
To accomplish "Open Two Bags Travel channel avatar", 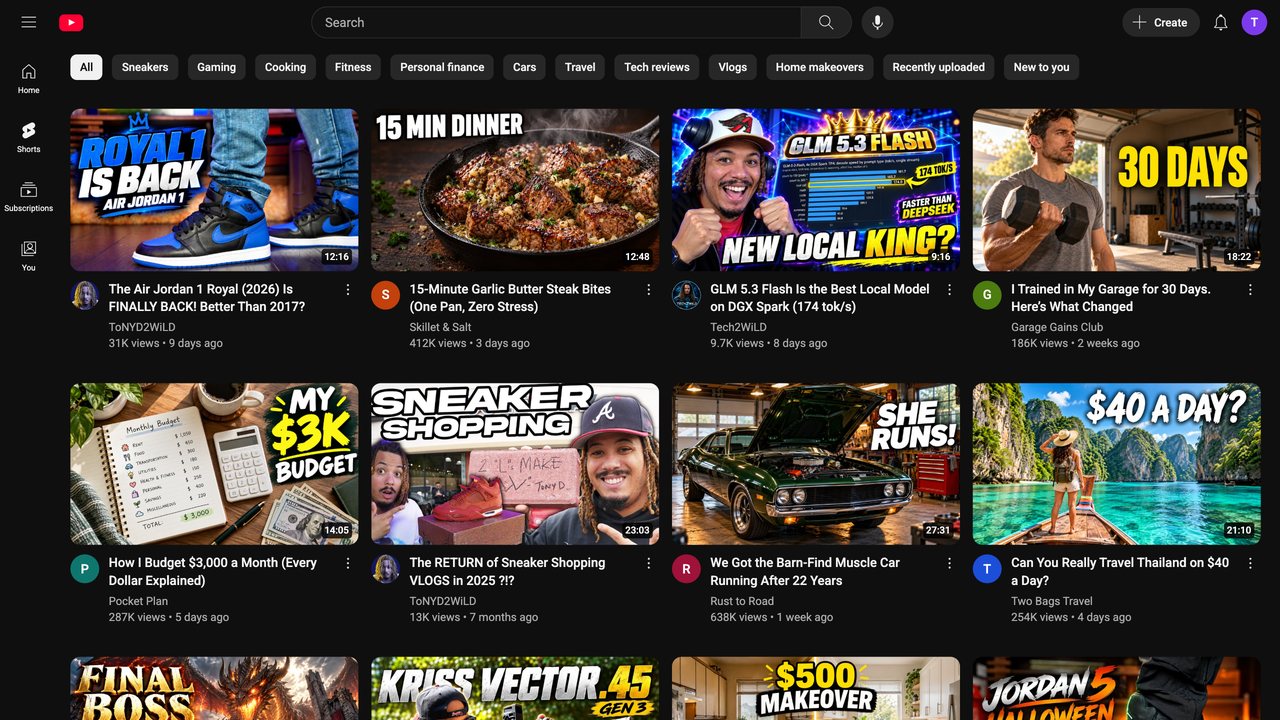I will click(x=987, y=569).
